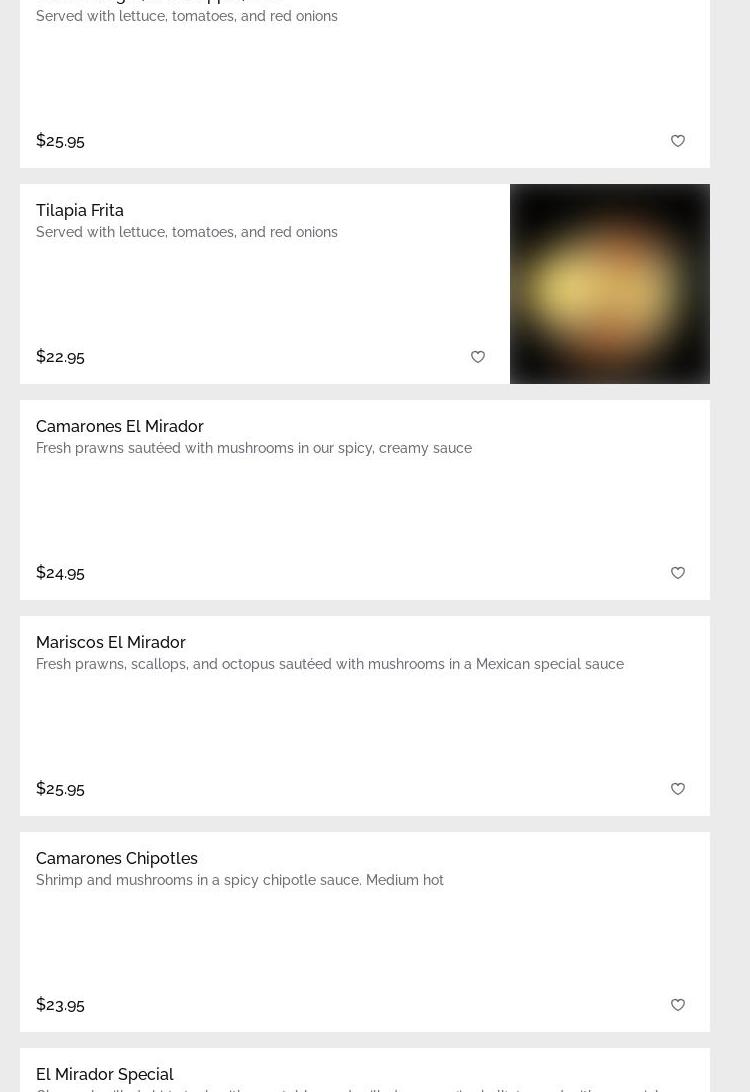Click the $23.95 price for Camarones Chipotles

[60, 1004]
